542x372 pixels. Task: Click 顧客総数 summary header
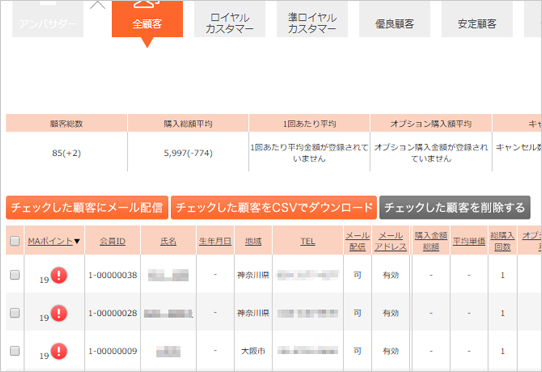(x=66, y=123)
